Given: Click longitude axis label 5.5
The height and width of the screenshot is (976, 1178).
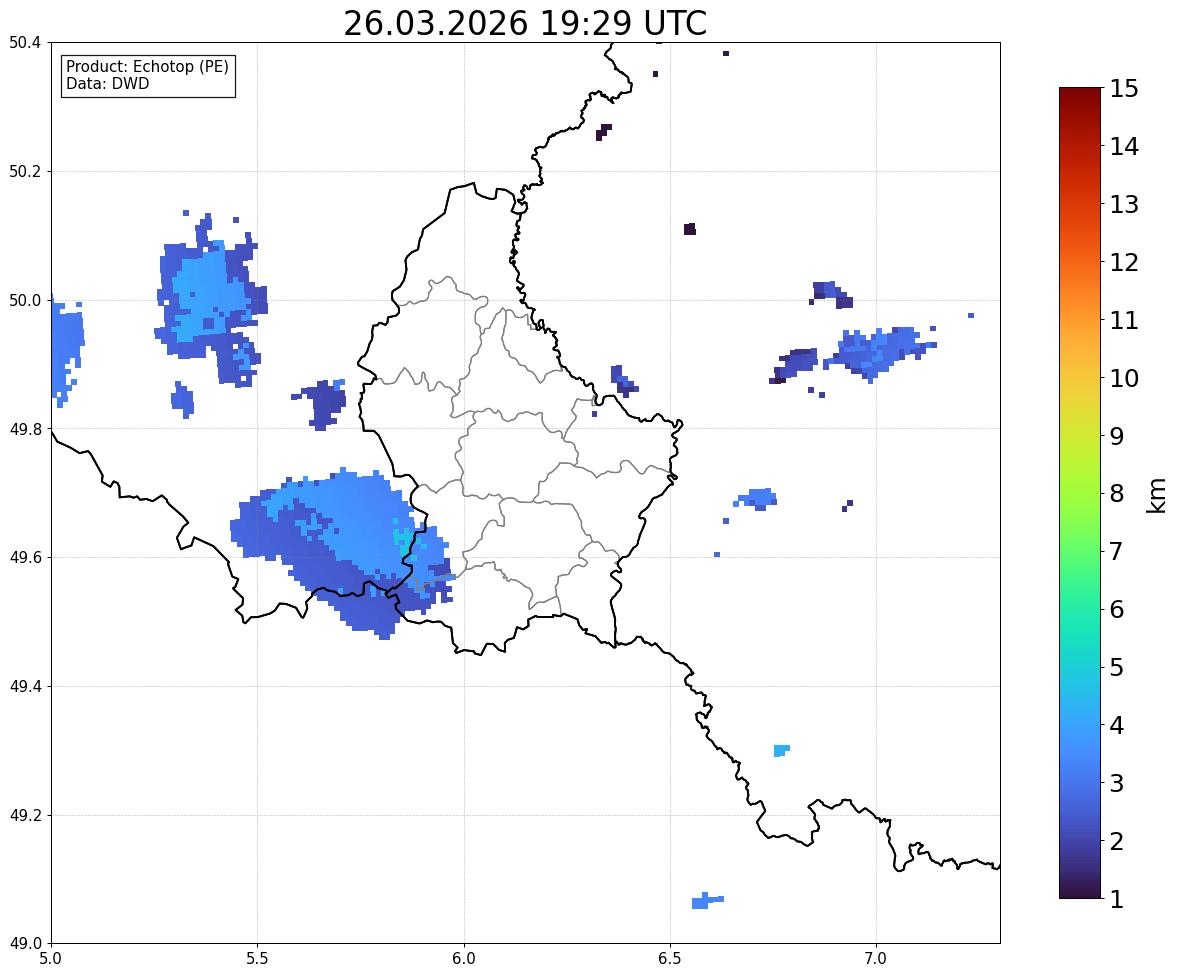Looking at the screenshot, I should pyautogui.click(x=258, y=959).
